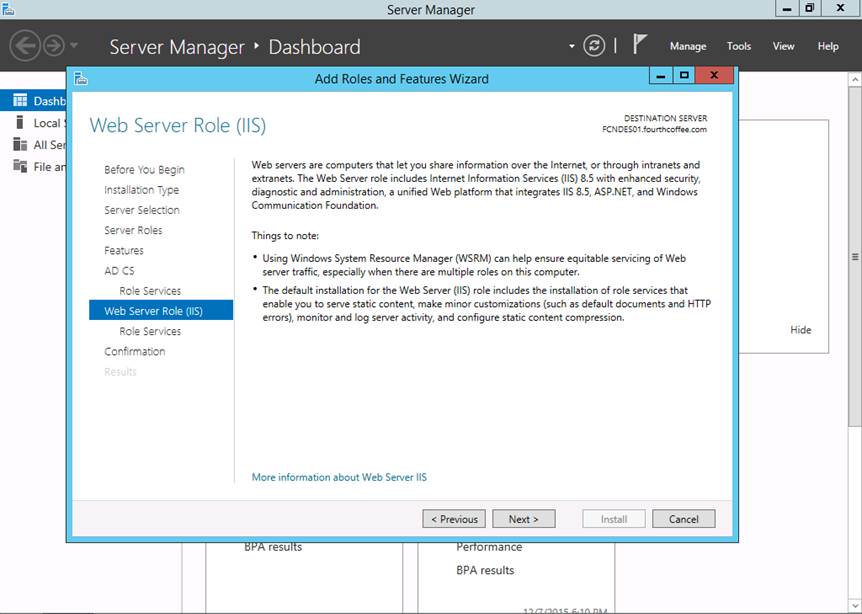
Task: Open the Help menu
Action: point(827,46)
